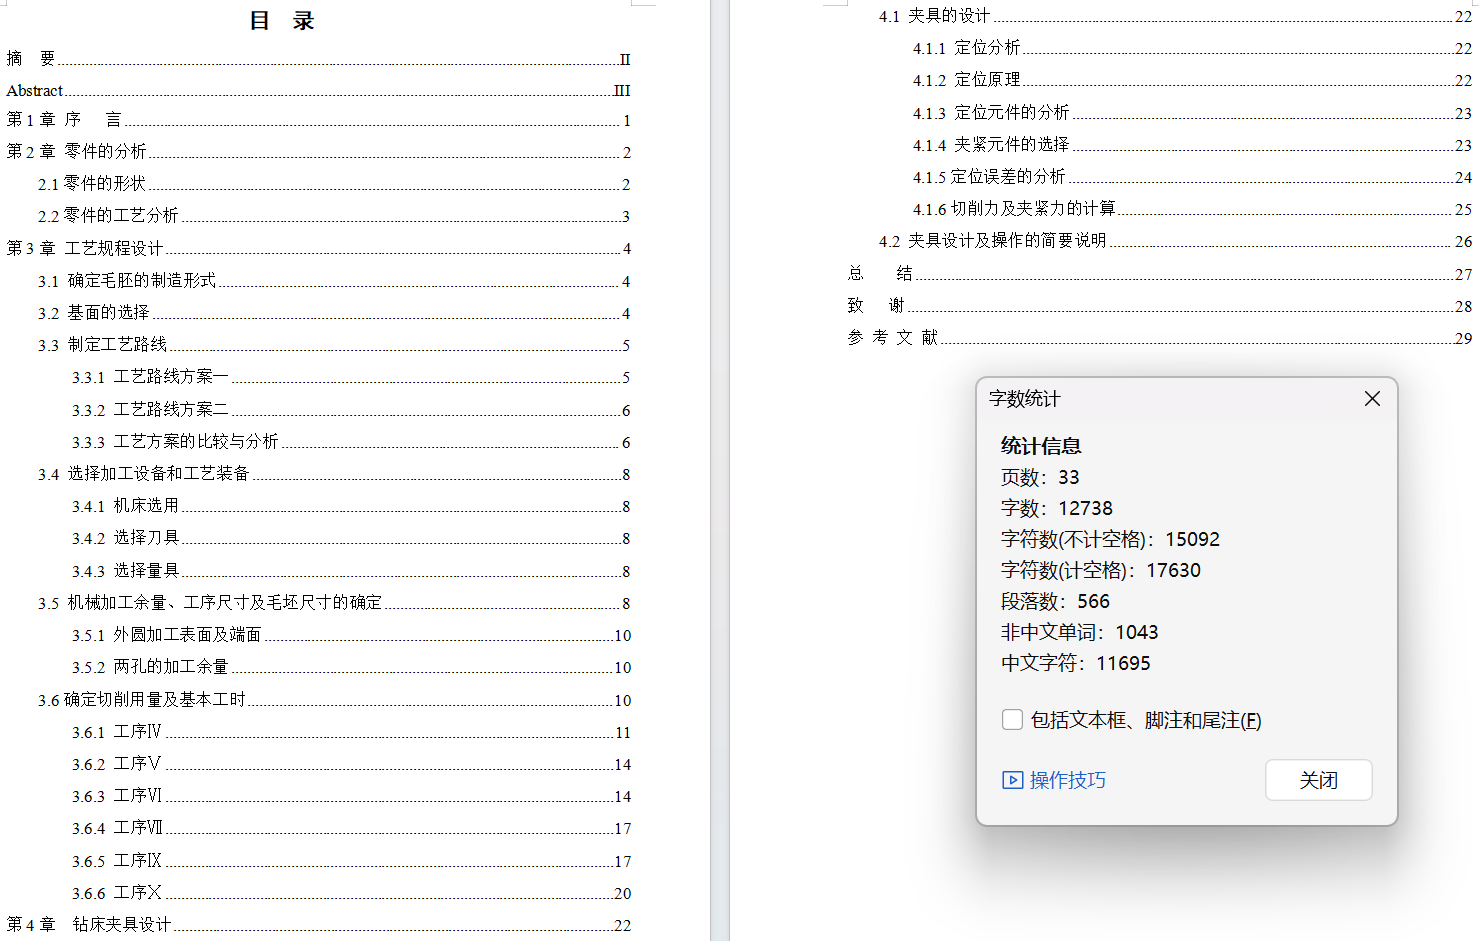Go to 第3章 工艺规程设计 entry
1479x941 pixels.
point(318,248)
